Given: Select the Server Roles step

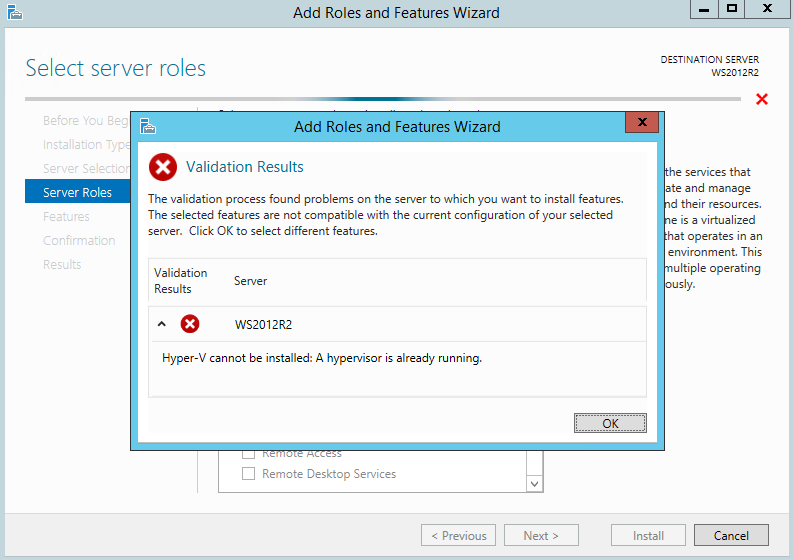Looking at the screenshot, I should (77, 192).
